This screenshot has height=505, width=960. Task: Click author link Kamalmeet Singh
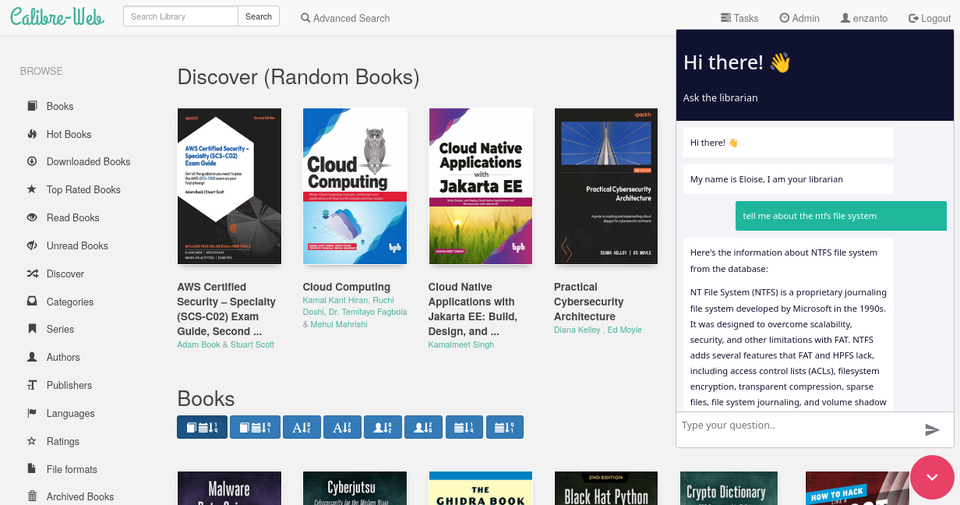pyautogui.click(x=461, y=344)
